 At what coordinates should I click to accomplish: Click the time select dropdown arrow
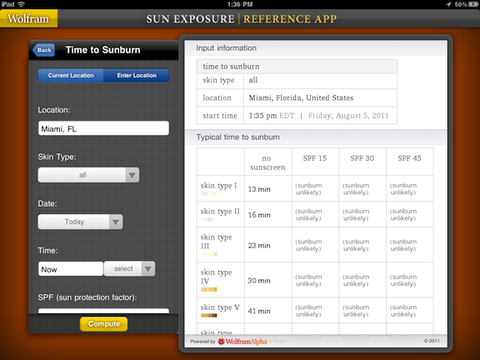coord(148,269)
